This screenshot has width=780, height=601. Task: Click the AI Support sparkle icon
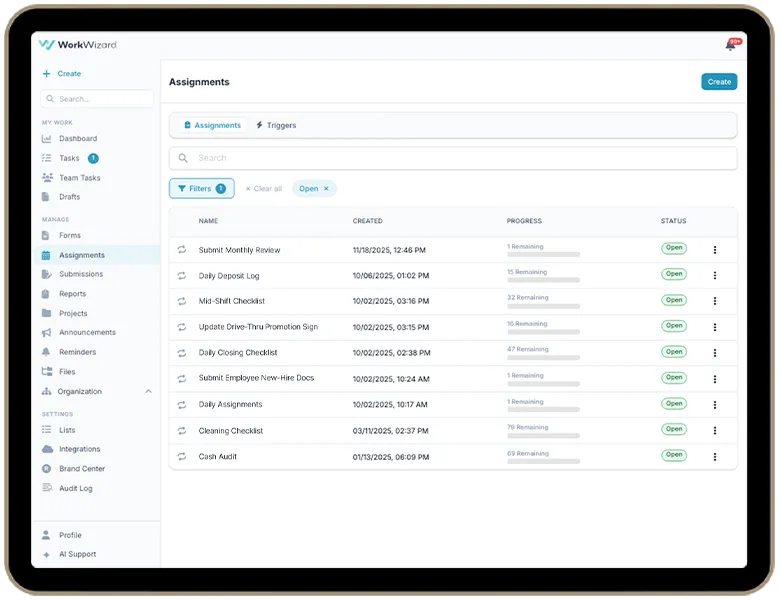[47, 555]
